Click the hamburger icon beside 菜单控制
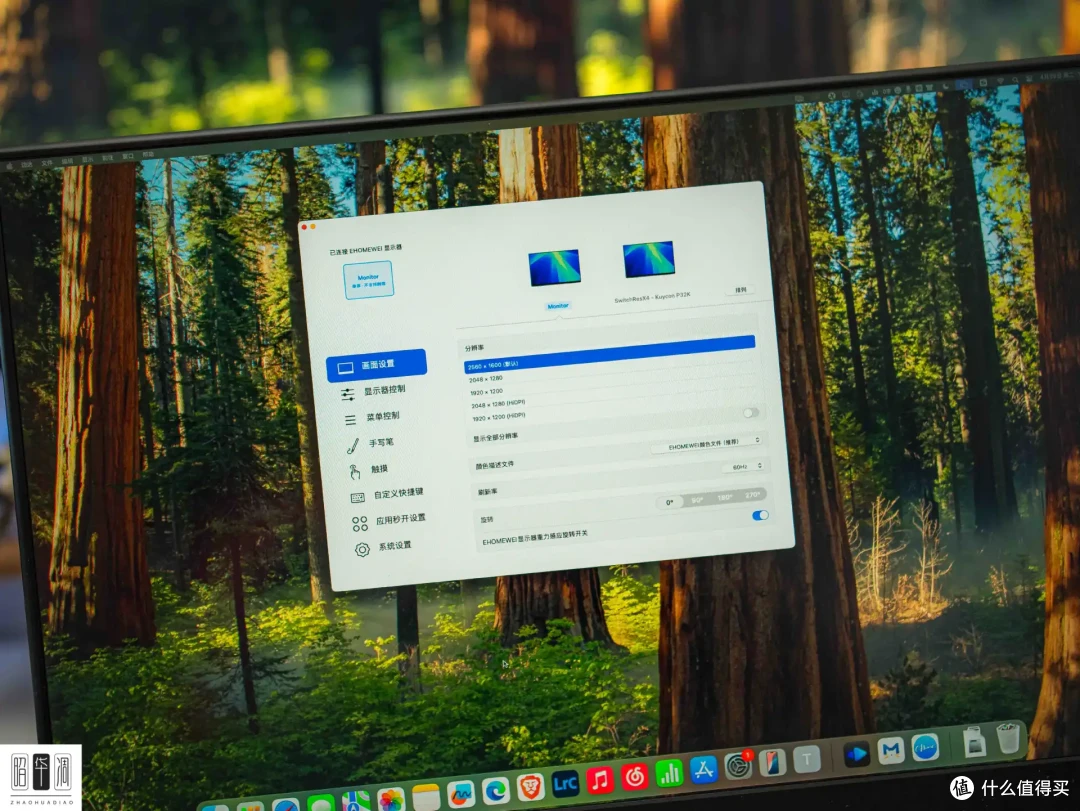 pos(351,420)
